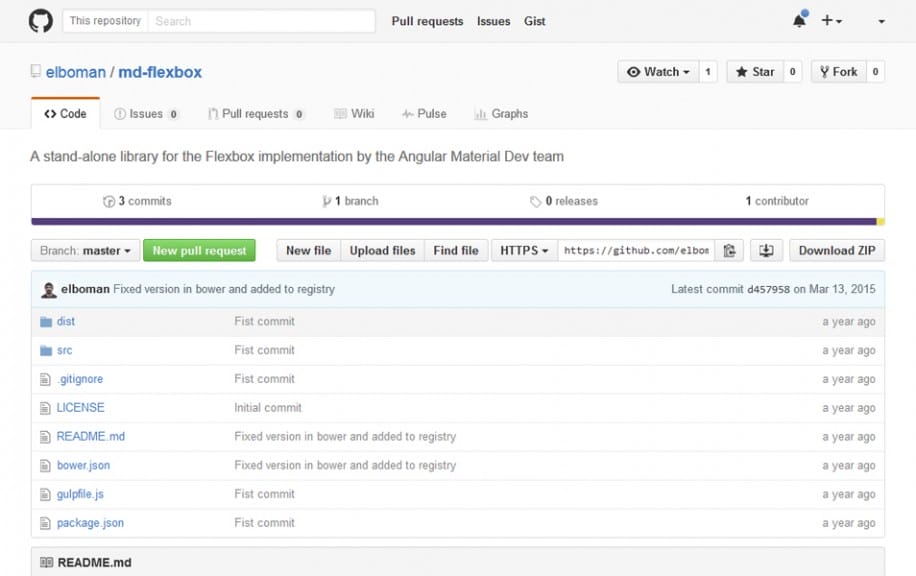
Task: Open notifications via the bell icon
Action: tap(797, 20)
